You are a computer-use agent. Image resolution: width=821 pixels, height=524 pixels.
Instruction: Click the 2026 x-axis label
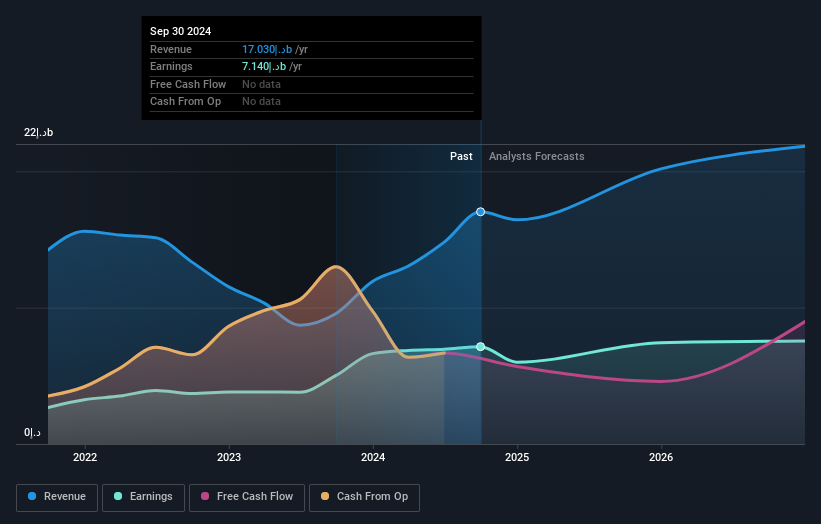661,458
